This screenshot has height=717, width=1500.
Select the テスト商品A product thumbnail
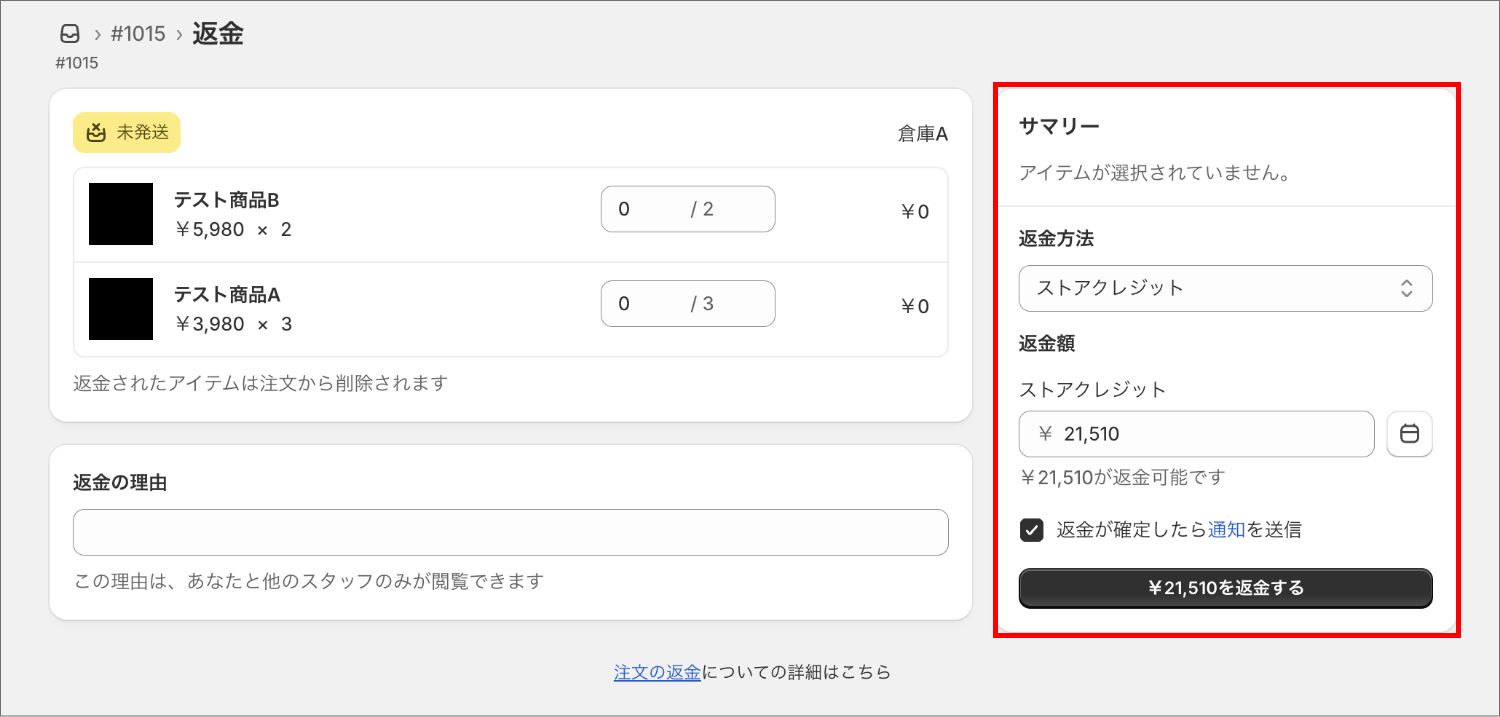(x=121, y=309)
